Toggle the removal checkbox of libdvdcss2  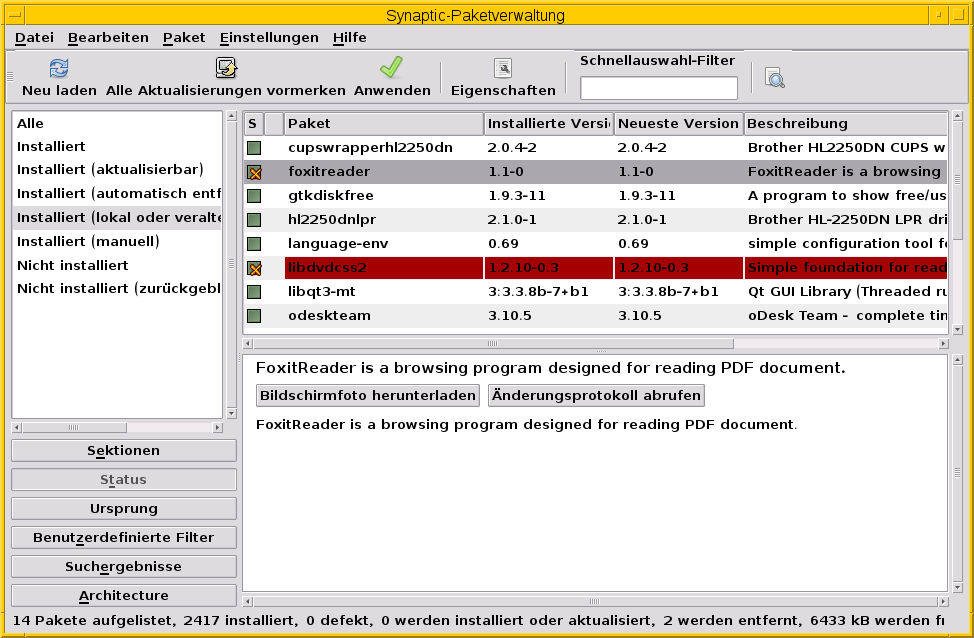(253, 267)
